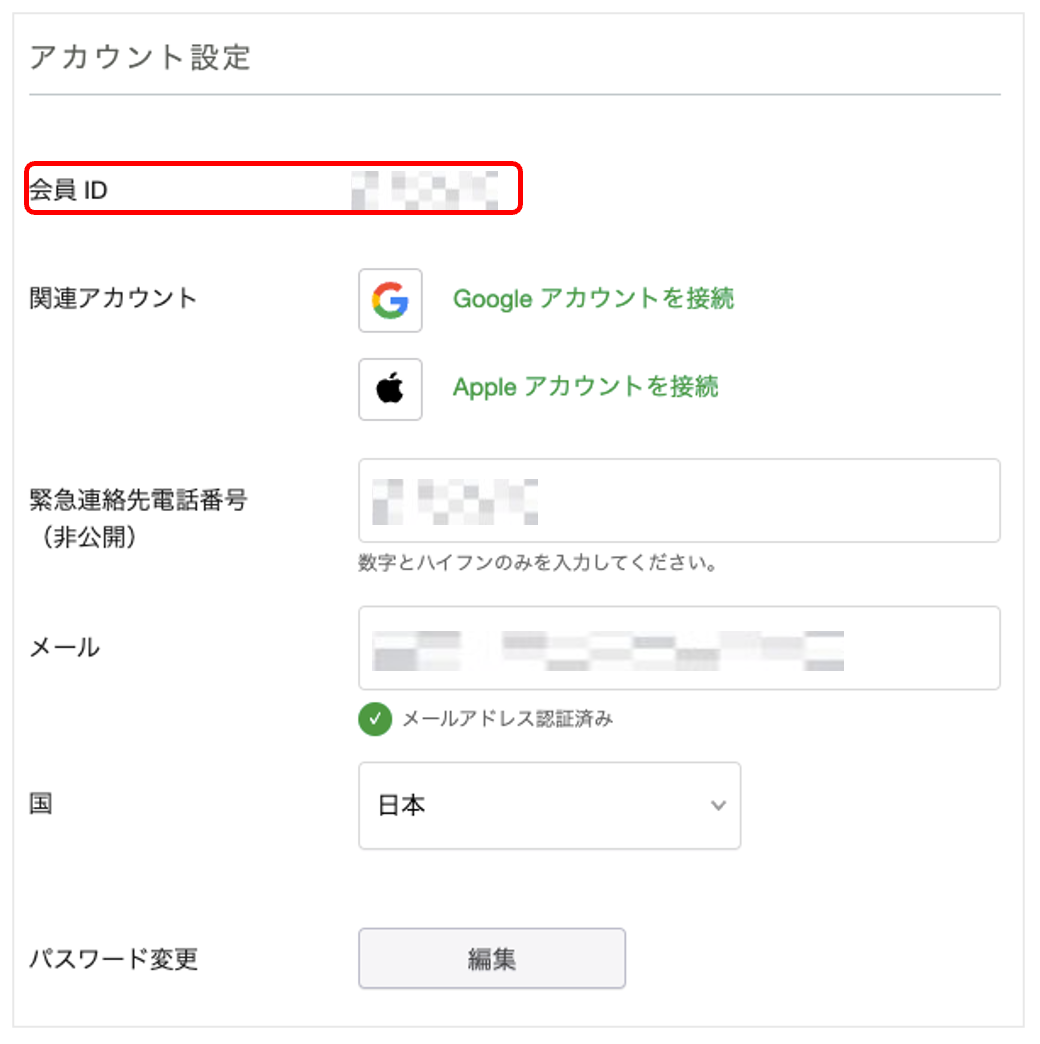Viewport: 1040px width, 1044px height.
Task: Click the 国 field label
Action: (39, 805)
